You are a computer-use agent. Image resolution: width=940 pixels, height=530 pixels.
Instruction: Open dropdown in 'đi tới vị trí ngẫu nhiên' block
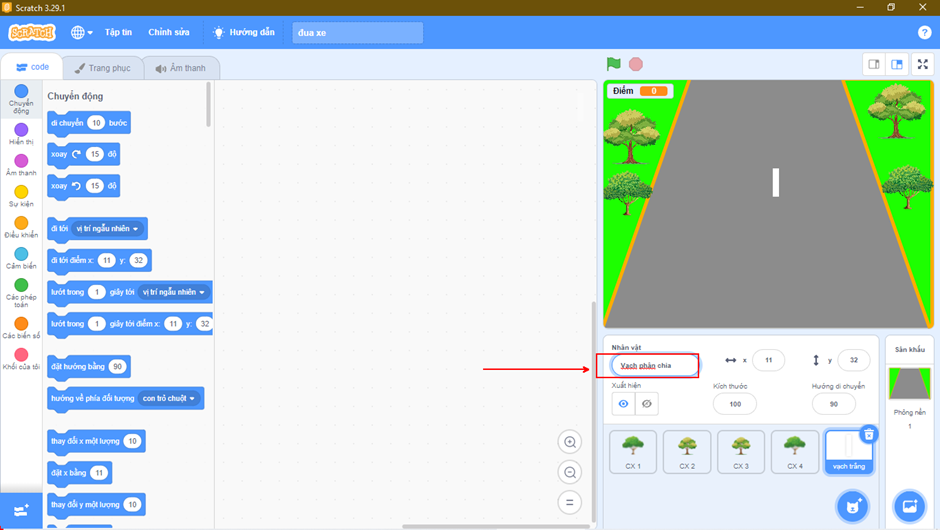pyautogui.click(x=107, y=228)
